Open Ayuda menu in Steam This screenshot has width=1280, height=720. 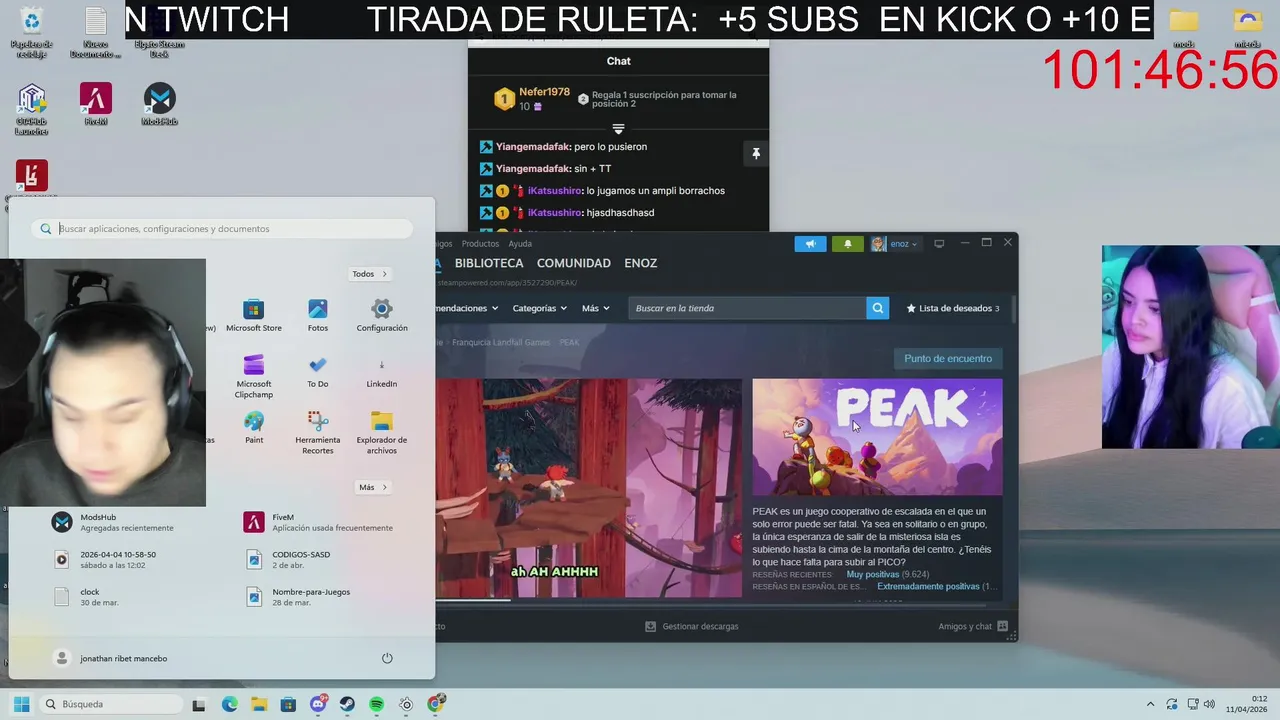coord(520,244)
